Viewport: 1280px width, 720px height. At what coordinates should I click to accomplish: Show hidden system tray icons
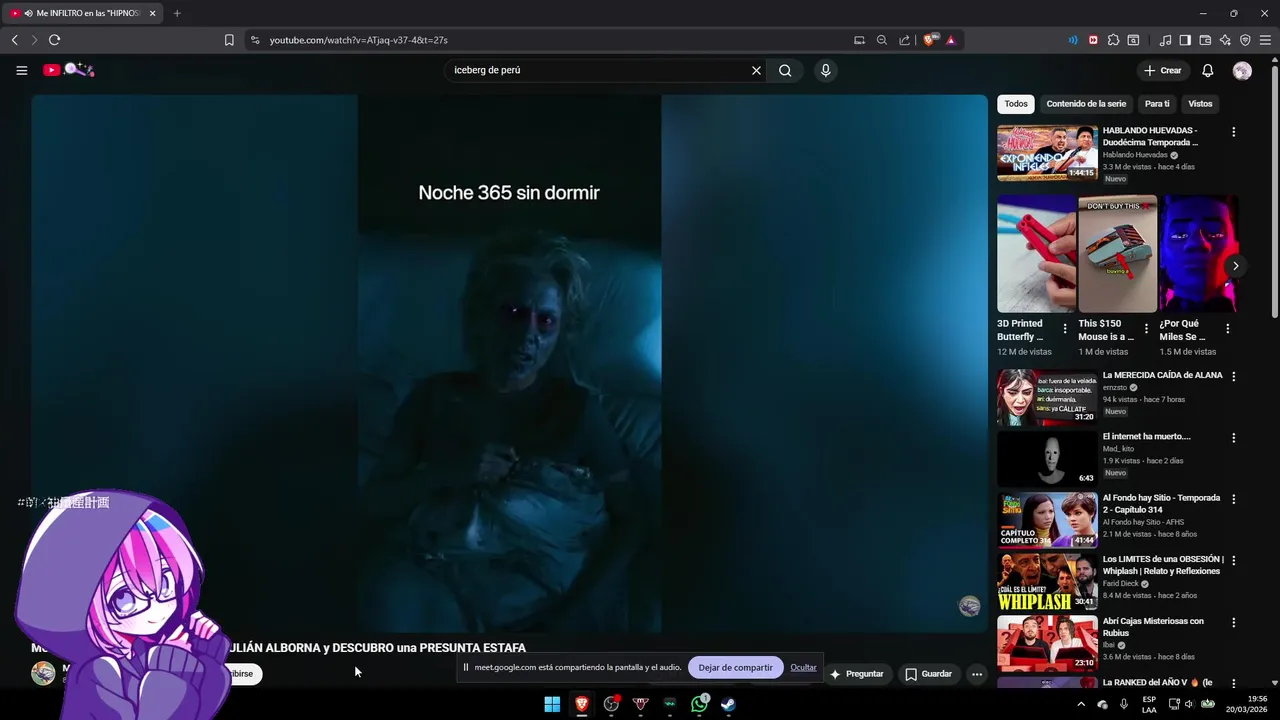(x=1081, y=704)
